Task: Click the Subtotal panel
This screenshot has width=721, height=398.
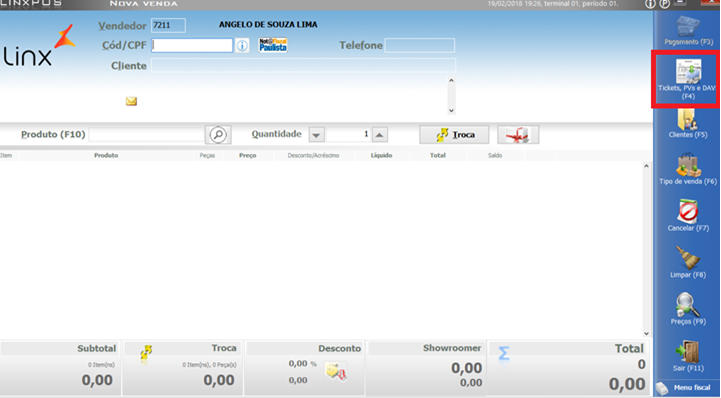Action: [60, 368]
